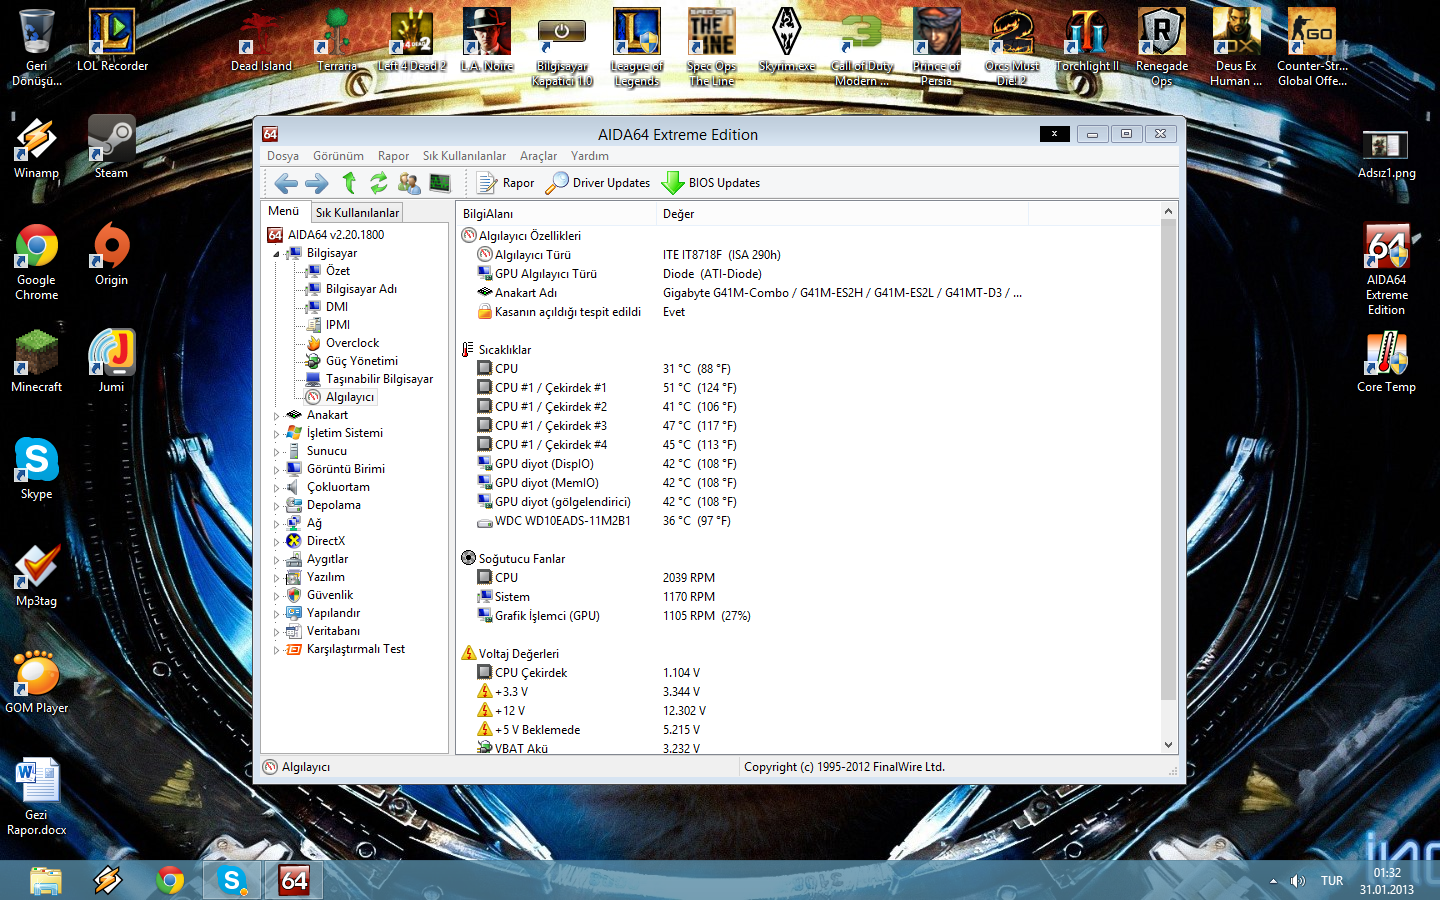The width and height of the screenshot is (1440, 900).
Task: Click File Explorer icon in the taskbar
Action: pos(46,880)
